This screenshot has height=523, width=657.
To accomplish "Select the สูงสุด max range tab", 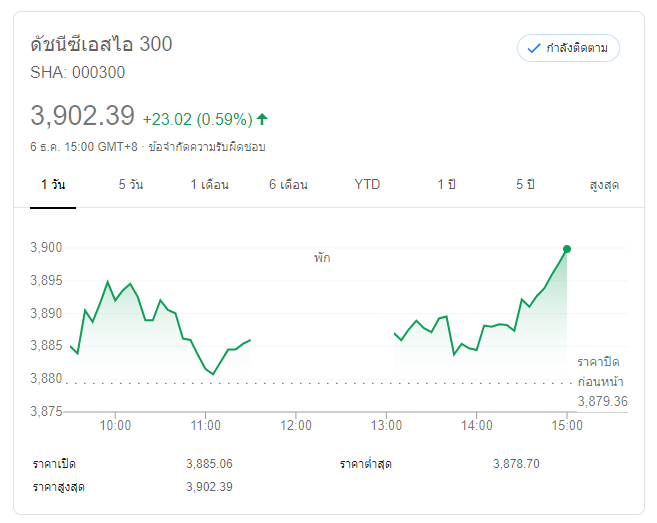I will (605, 185).
